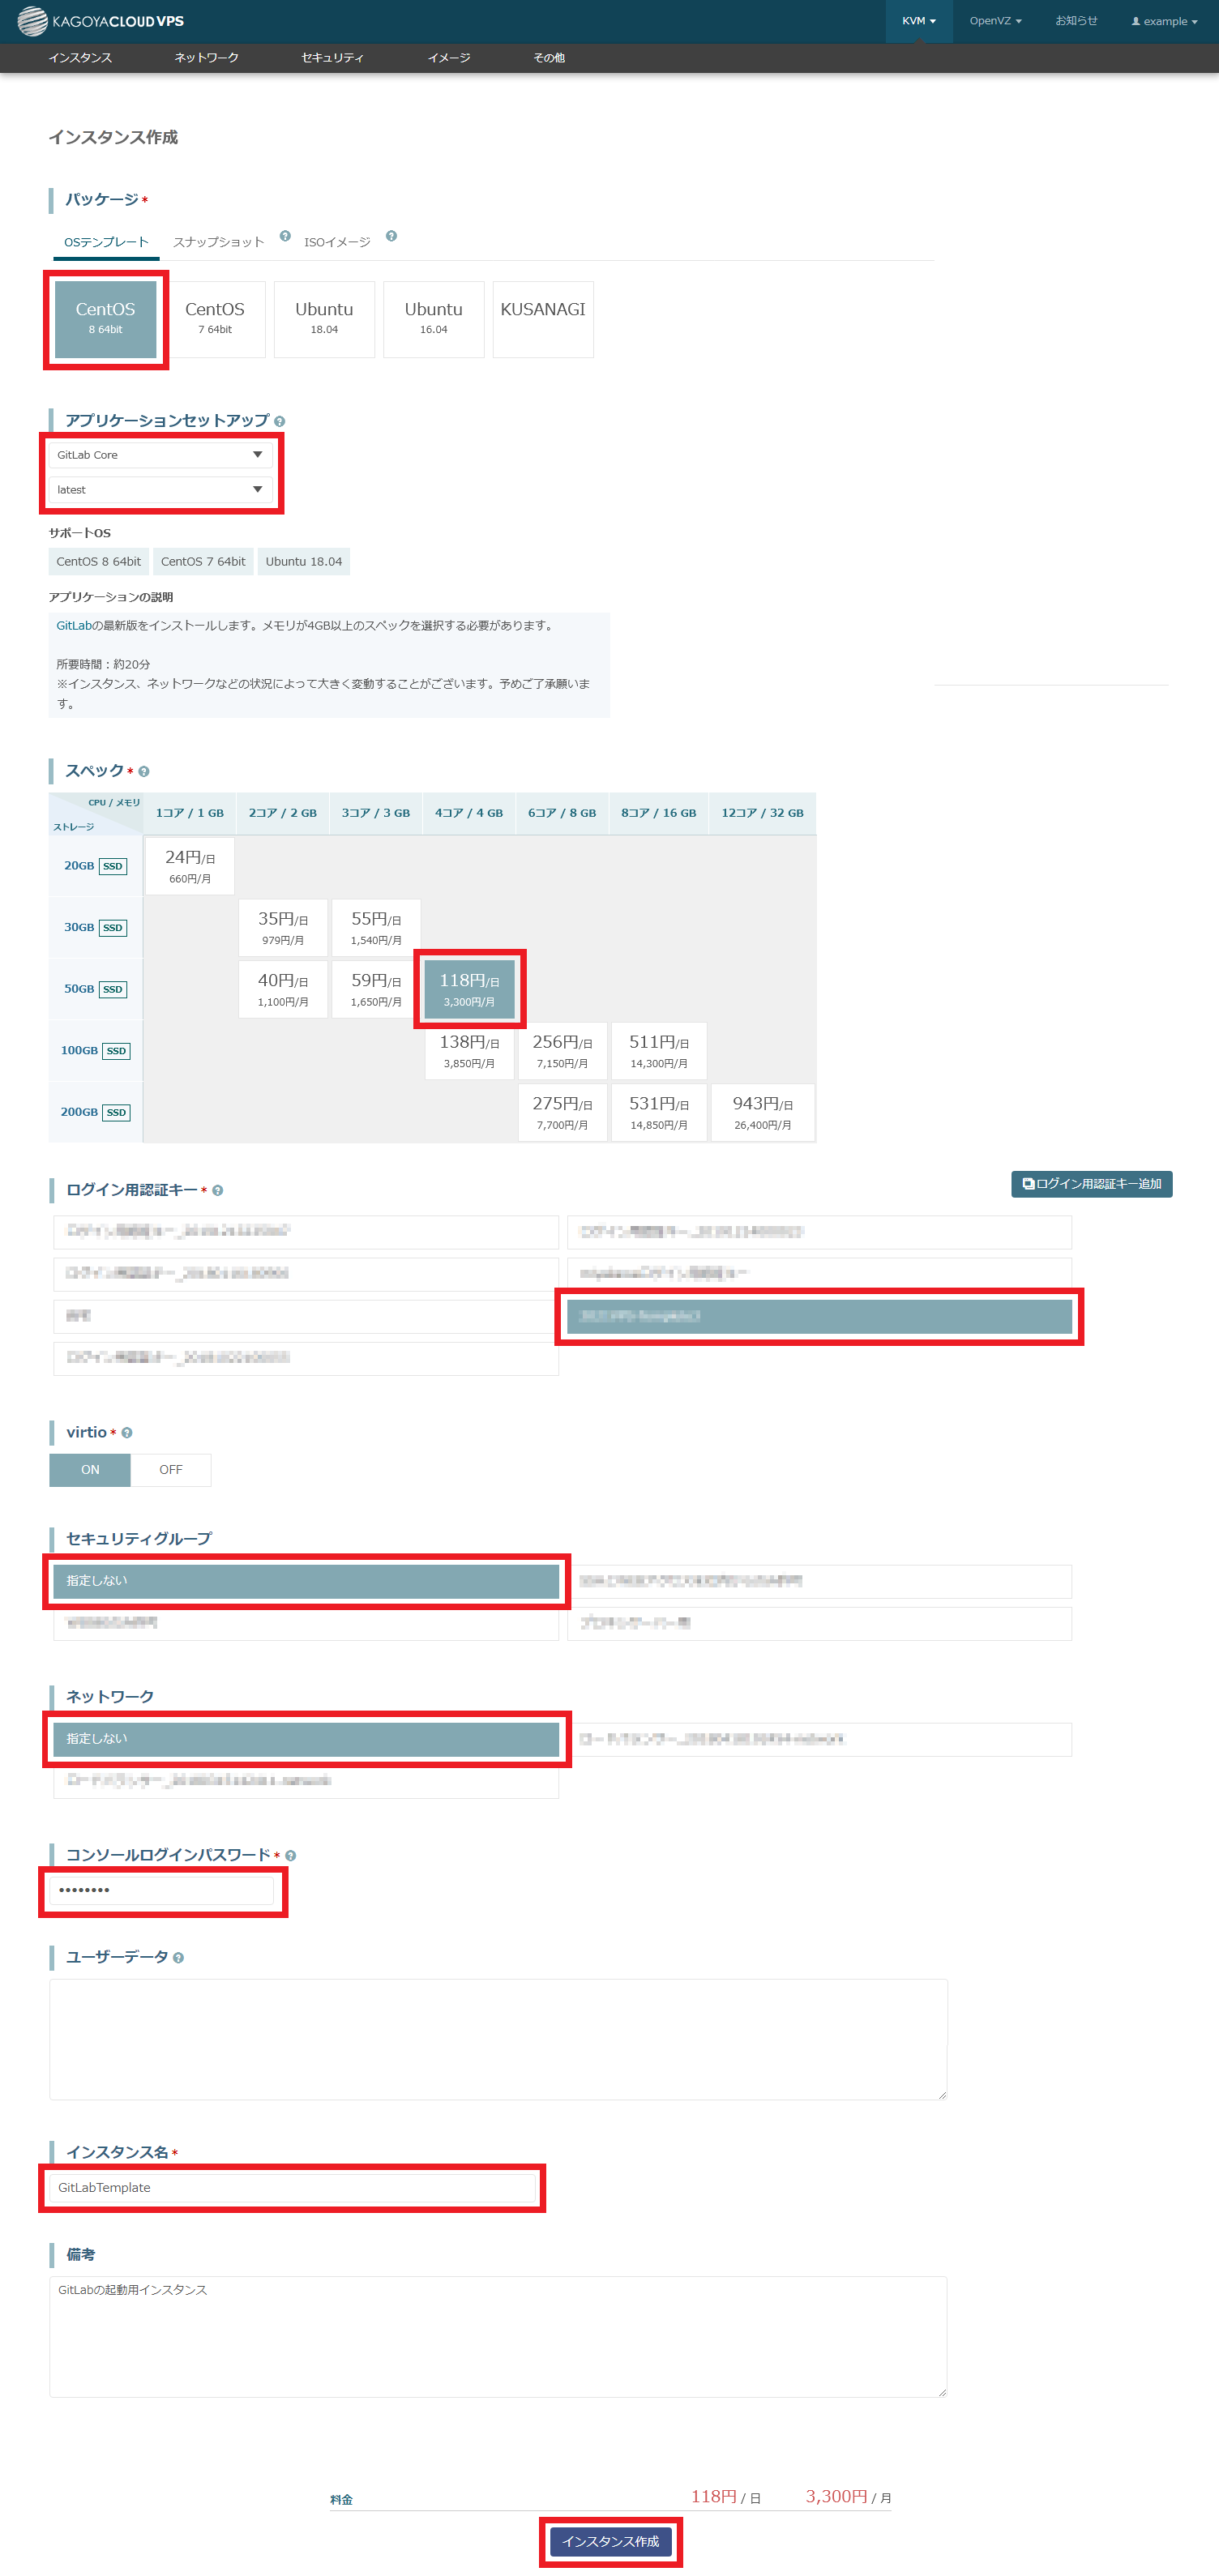The width and height of the screenshot is (1219, 2576).
Task: Click help icon beside アプリケーションセットアップ heading
Action: click(x=279, y=422)
